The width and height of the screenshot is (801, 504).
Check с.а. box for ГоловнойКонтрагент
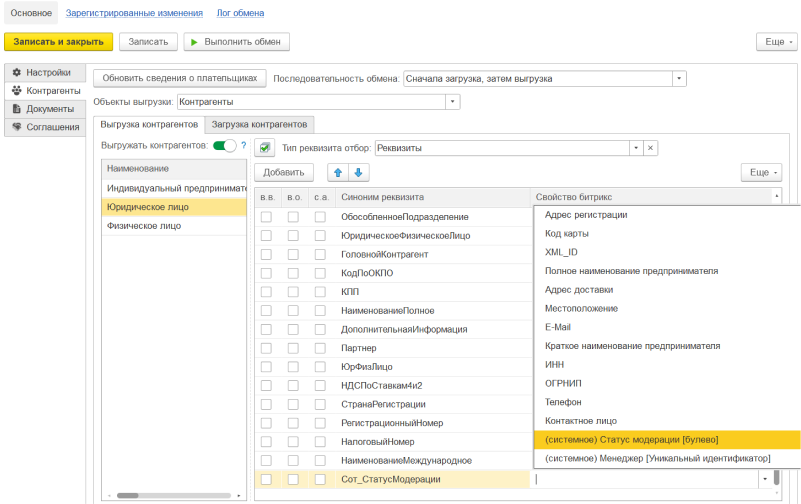[x=320, y=254]
